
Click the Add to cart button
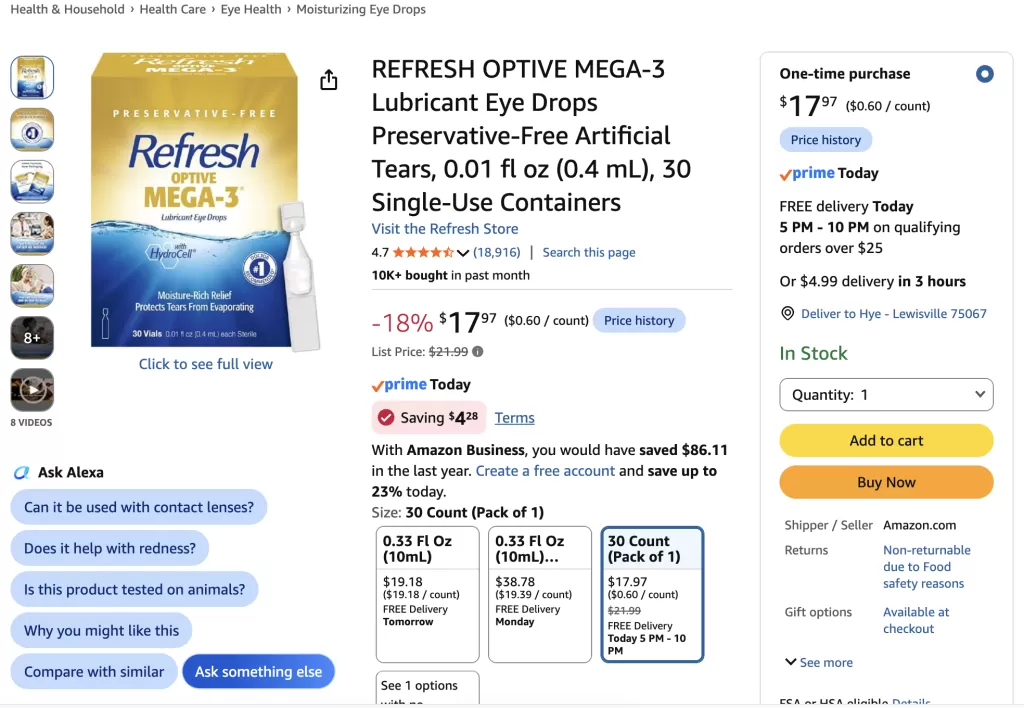coord(886,440)
